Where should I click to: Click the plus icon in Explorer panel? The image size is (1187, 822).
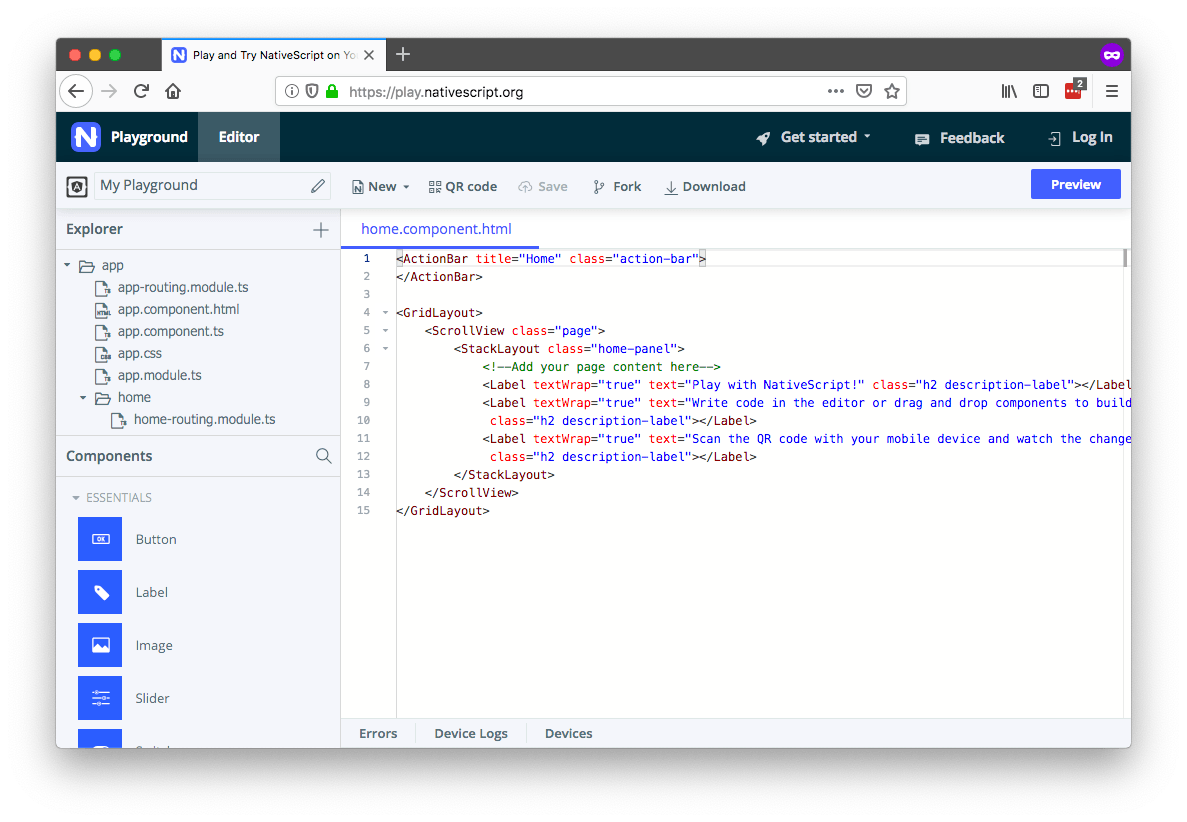coord(320,230)
